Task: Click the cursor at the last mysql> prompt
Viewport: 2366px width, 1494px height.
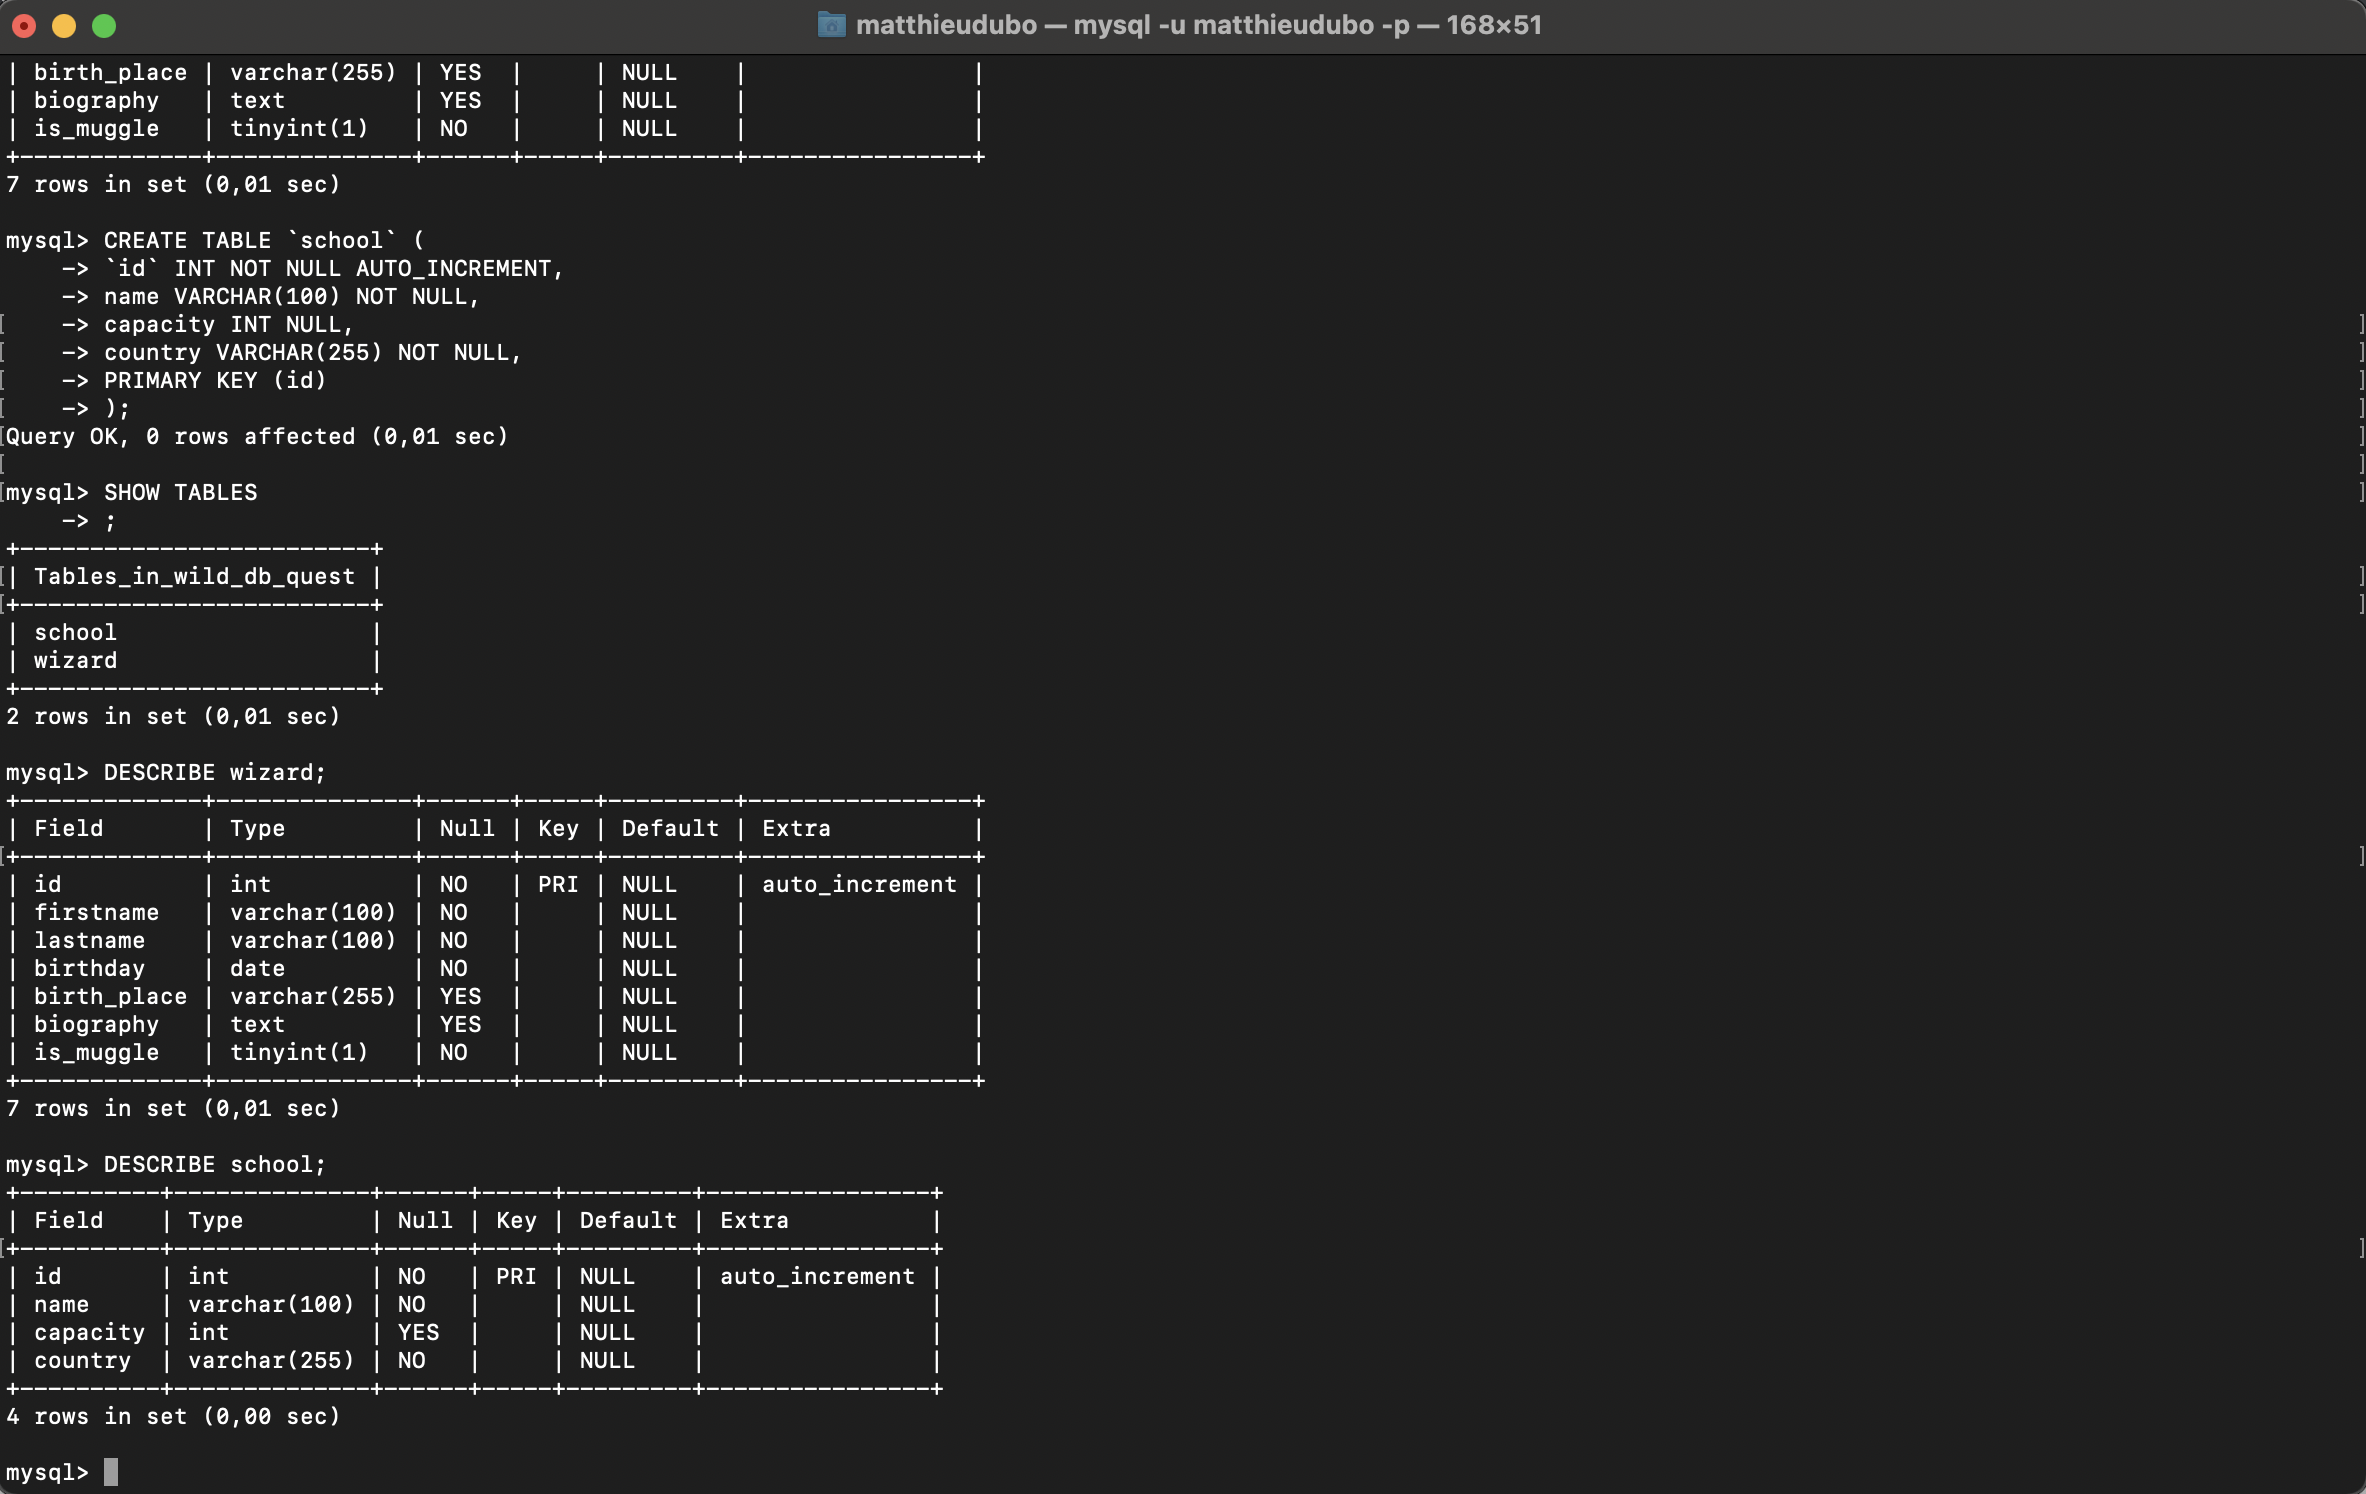Action: coord(111,1472)
